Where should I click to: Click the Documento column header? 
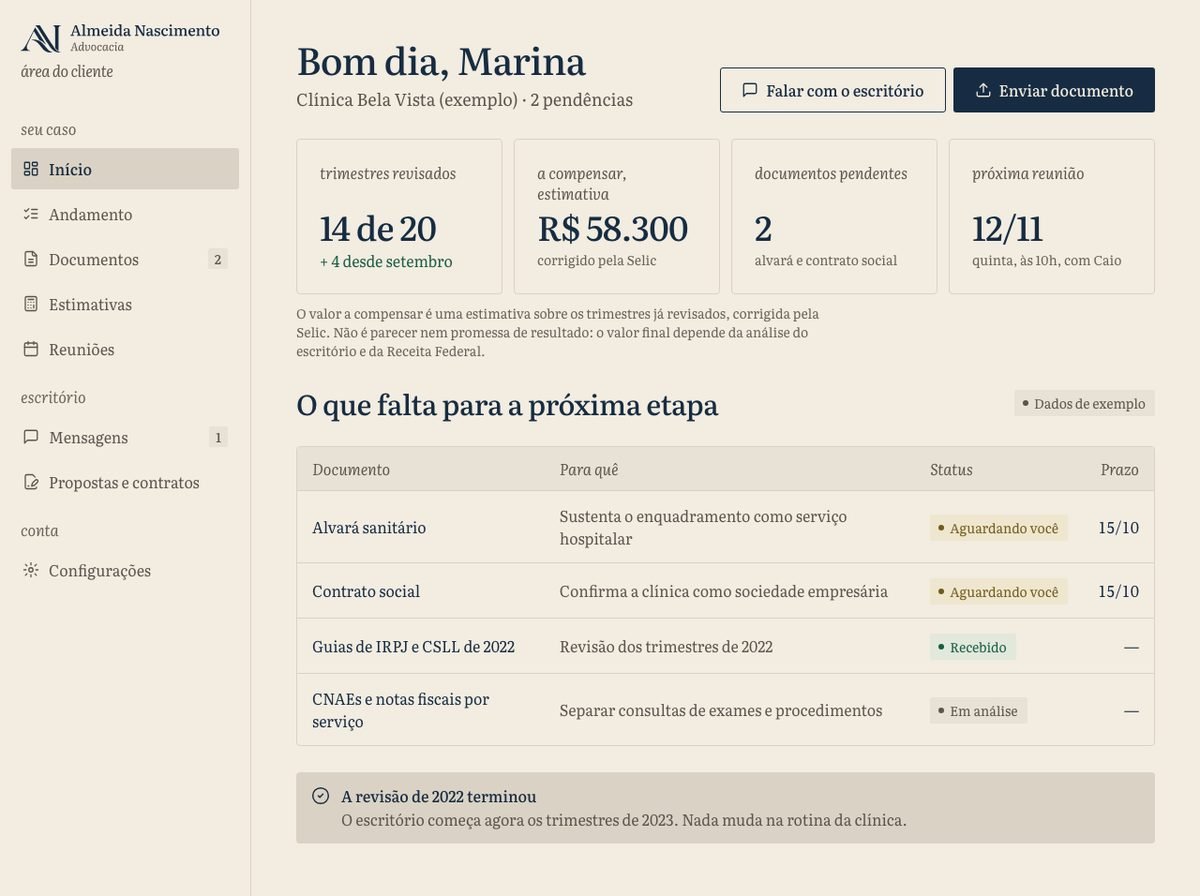(x=351, y=469)
